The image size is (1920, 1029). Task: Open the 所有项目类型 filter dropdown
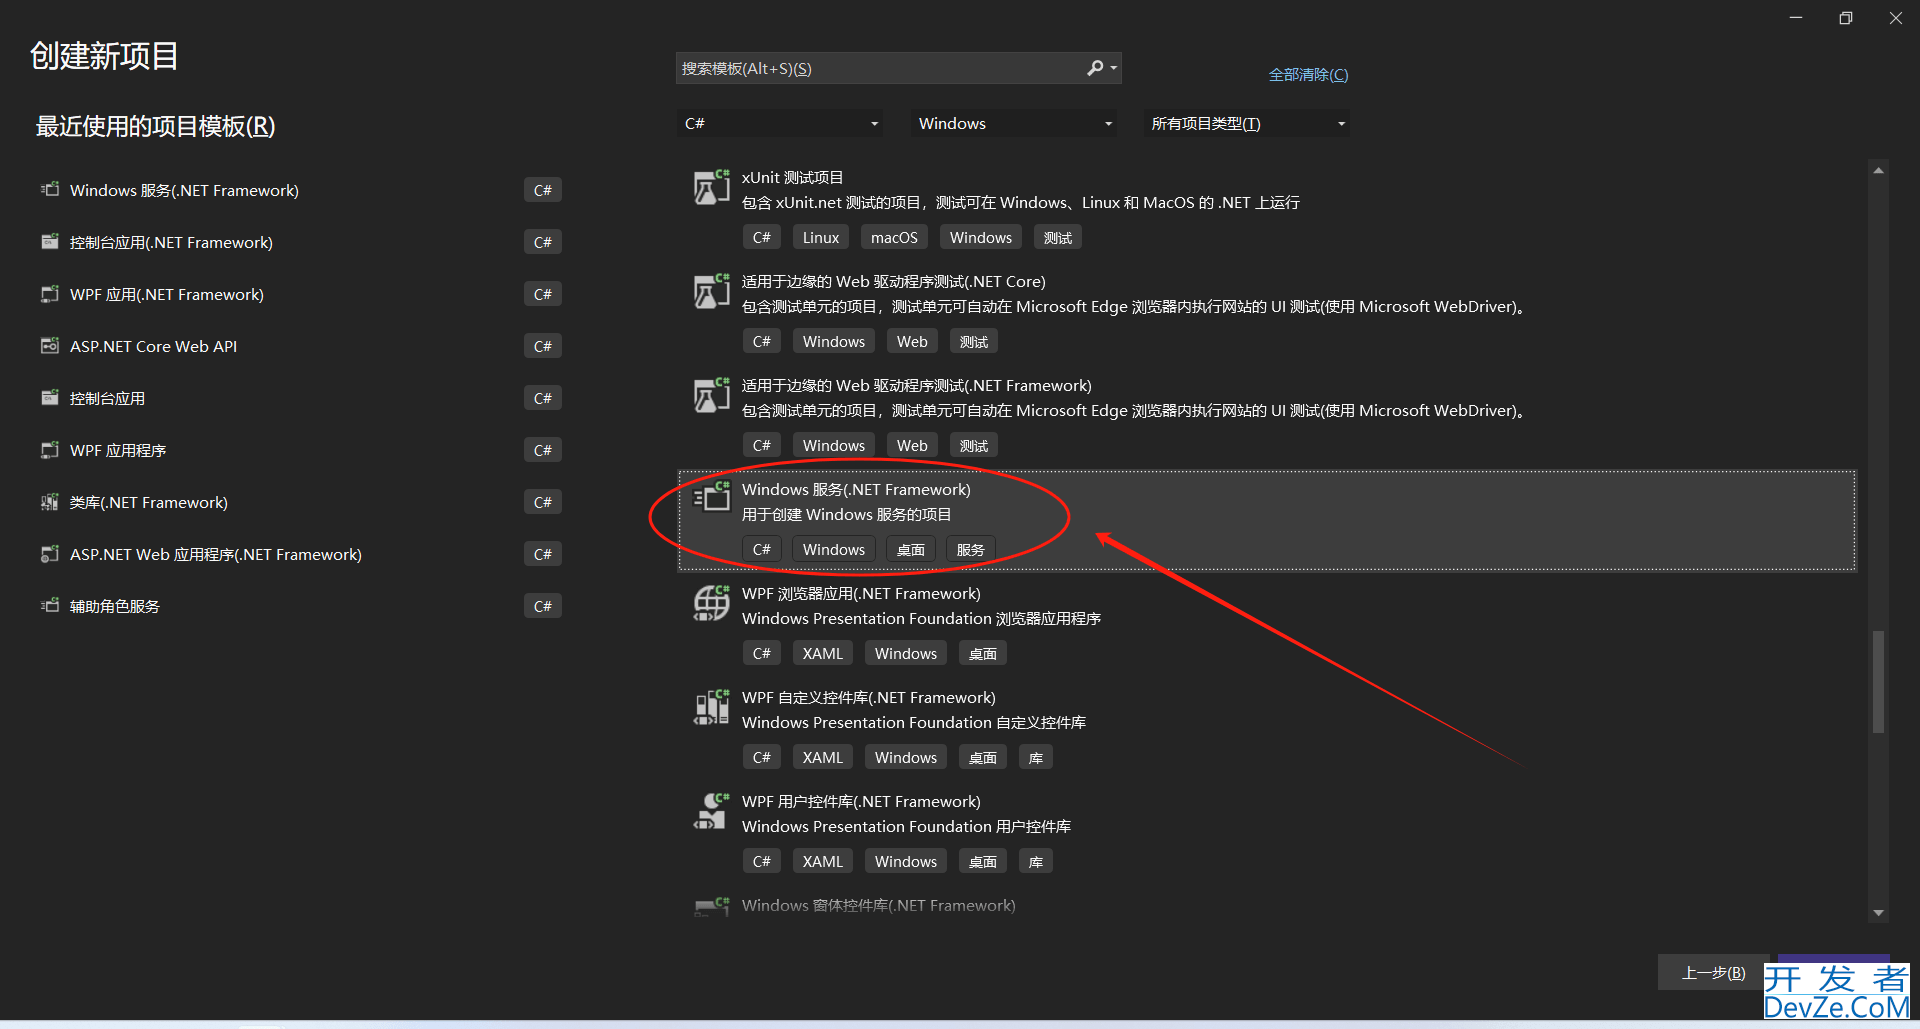(1247, 123)
